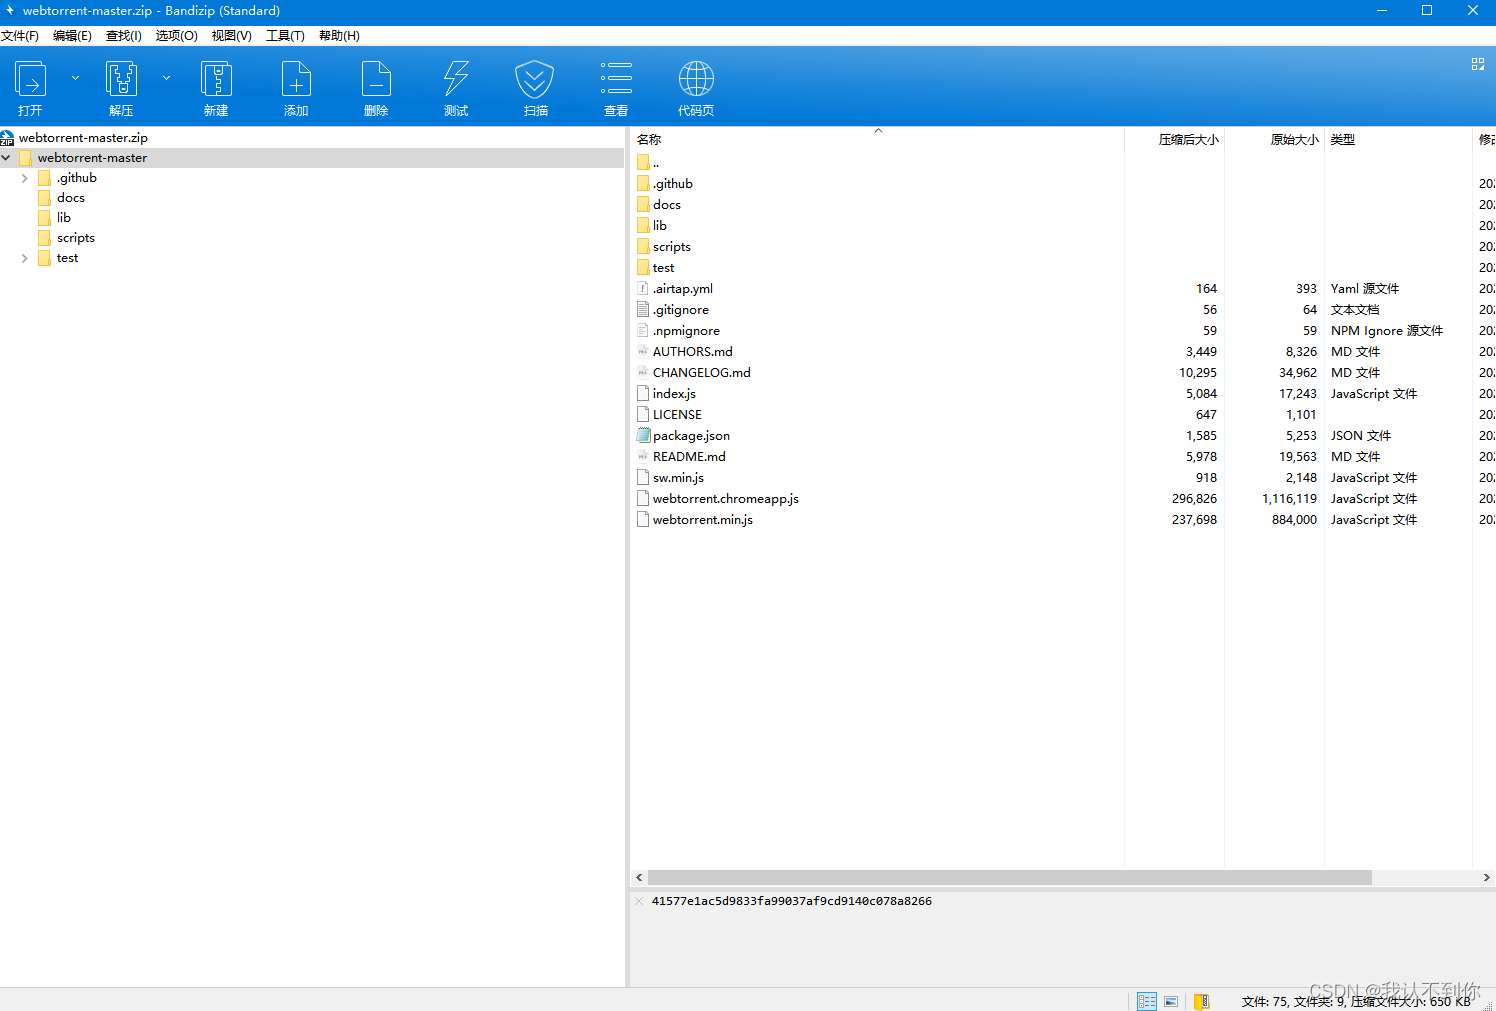Click the 解压 (Extract) toolbar icon
This screenshot has height=1011, width=1496.
click(121, 80)
